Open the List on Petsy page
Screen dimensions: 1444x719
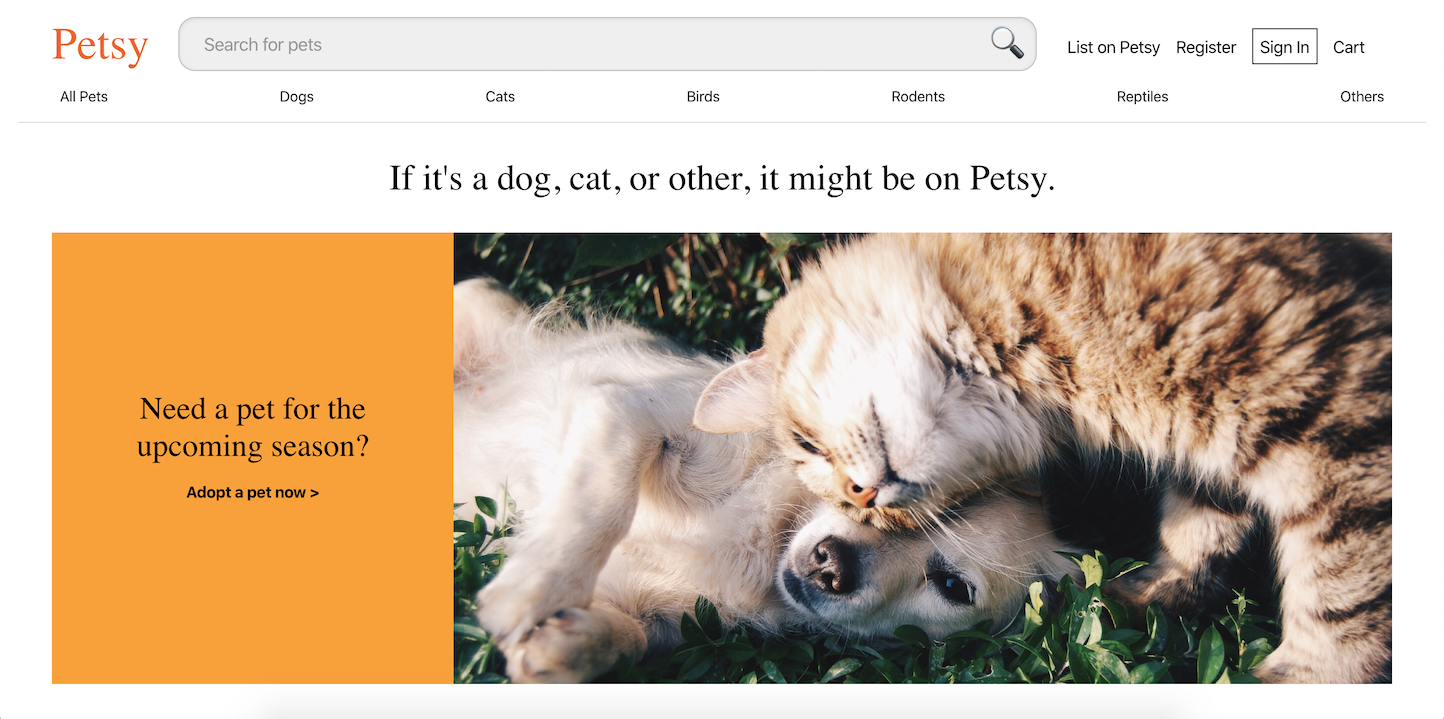click(1113, 47)
